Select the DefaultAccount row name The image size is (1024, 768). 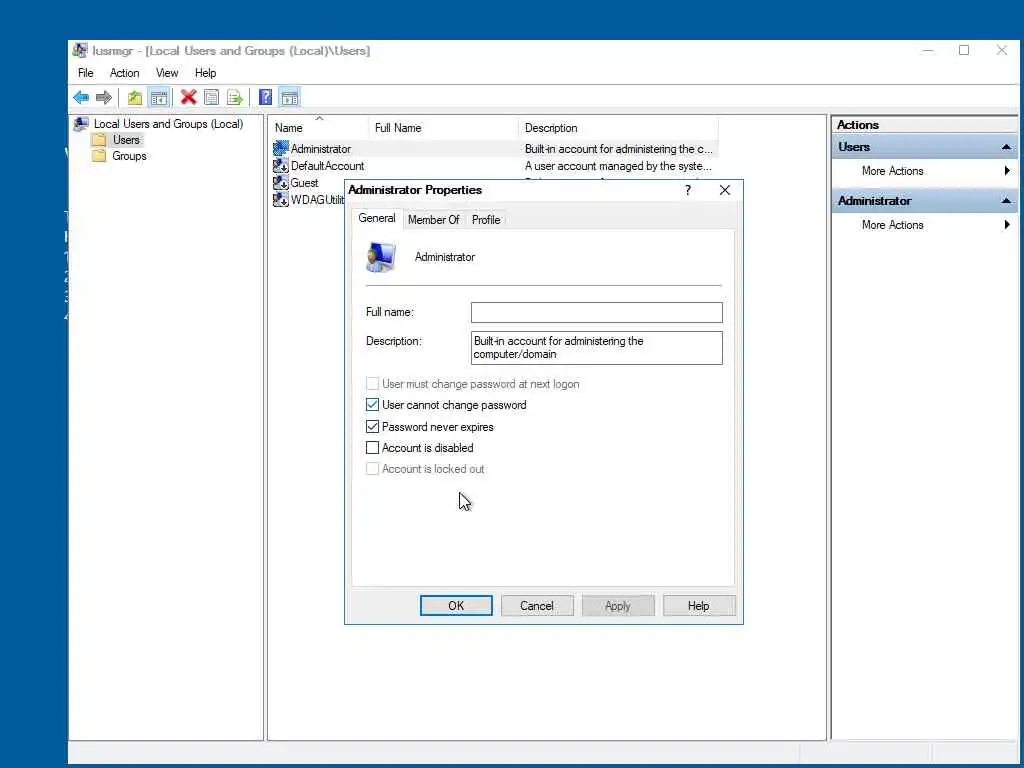click(327, 166)
